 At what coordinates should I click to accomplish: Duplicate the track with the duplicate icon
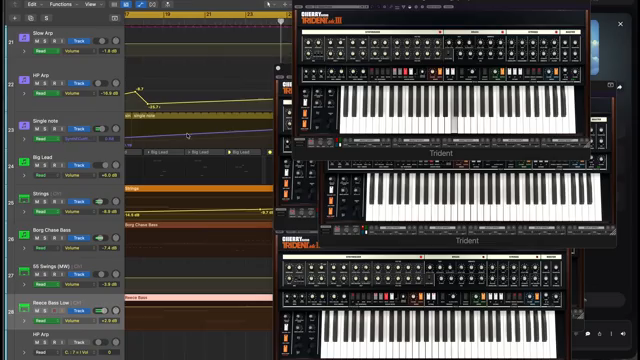(31, 18)
